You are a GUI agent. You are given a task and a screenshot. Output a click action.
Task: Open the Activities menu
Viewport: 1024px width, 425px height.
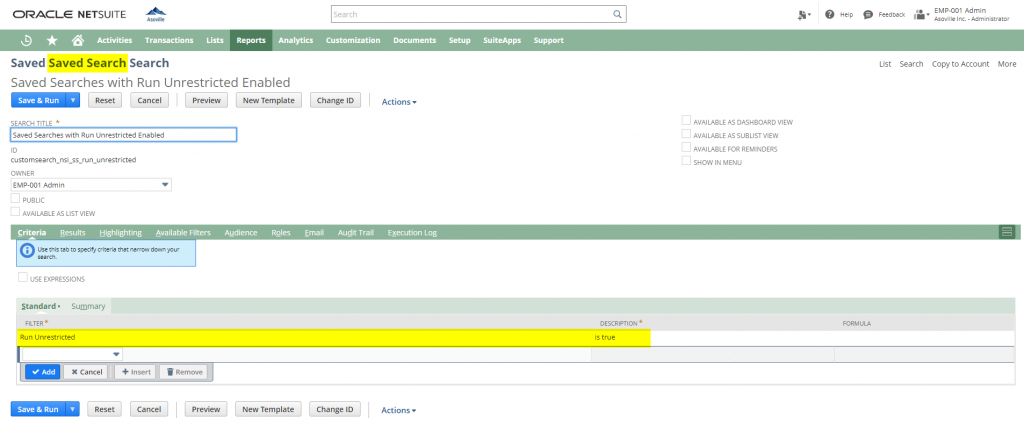(114, 40)
